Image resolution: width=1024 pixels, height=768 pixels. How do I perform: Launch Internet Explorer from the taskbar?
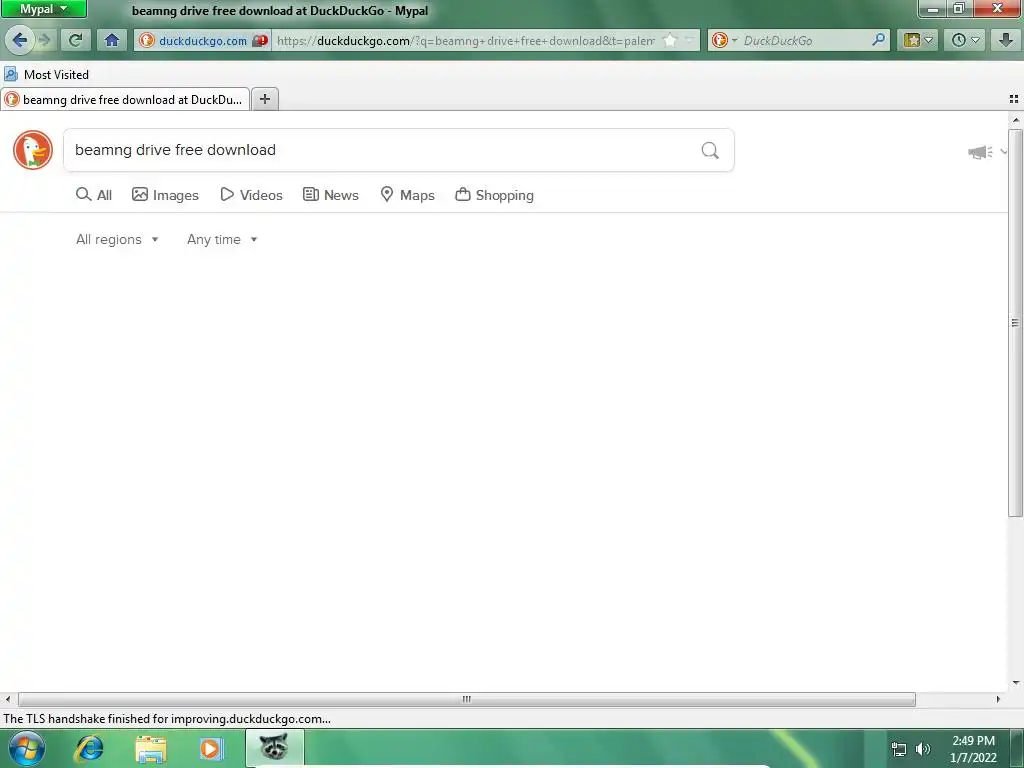89,749
